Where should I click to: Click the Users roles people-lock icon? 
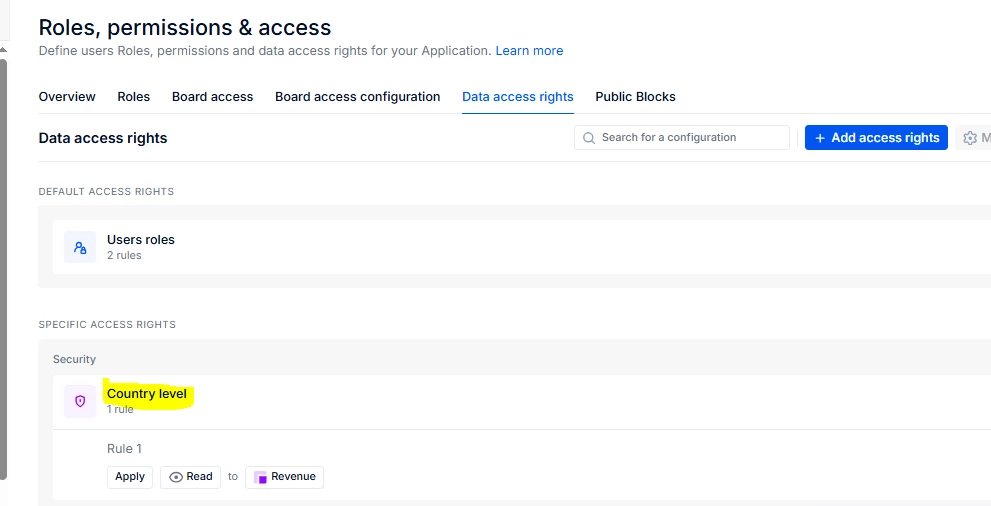point(80,247)
